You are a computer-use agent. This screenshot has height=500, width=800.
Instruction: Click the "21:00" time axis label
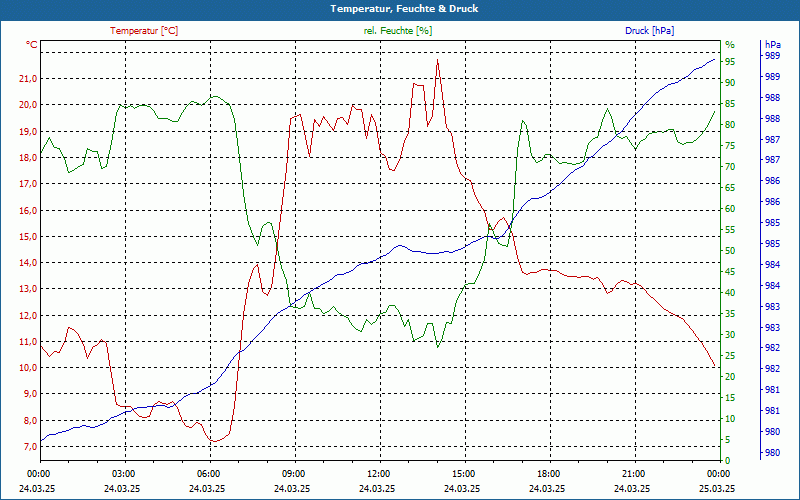[x=635, y=474]
